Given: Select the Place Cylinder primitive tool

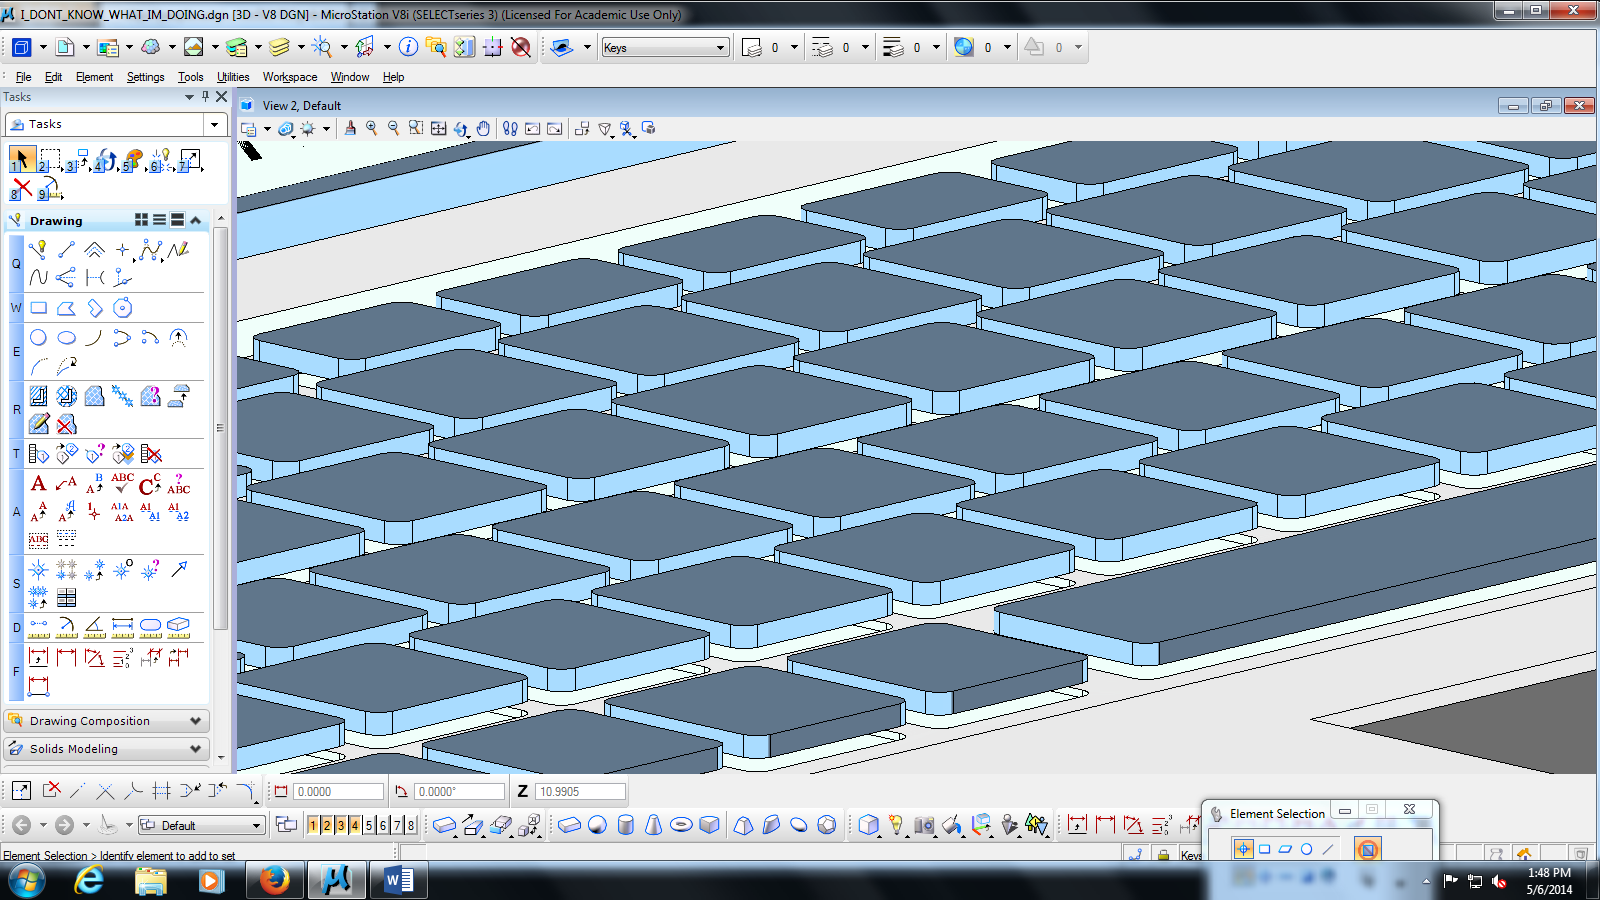Looking at the screenshot, I should click(626, 825).
